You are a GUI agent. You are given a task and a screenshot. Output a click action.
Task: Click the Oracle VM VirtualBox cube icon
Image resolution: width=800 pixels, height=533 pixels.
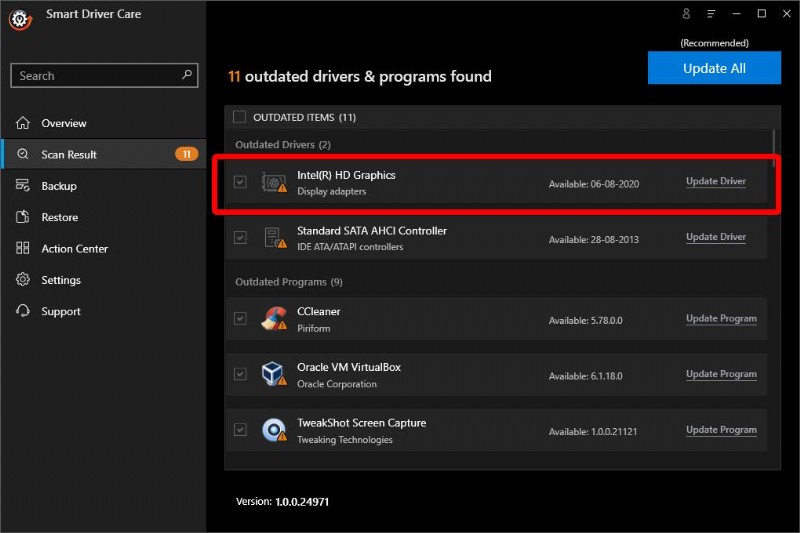point(274,374)
